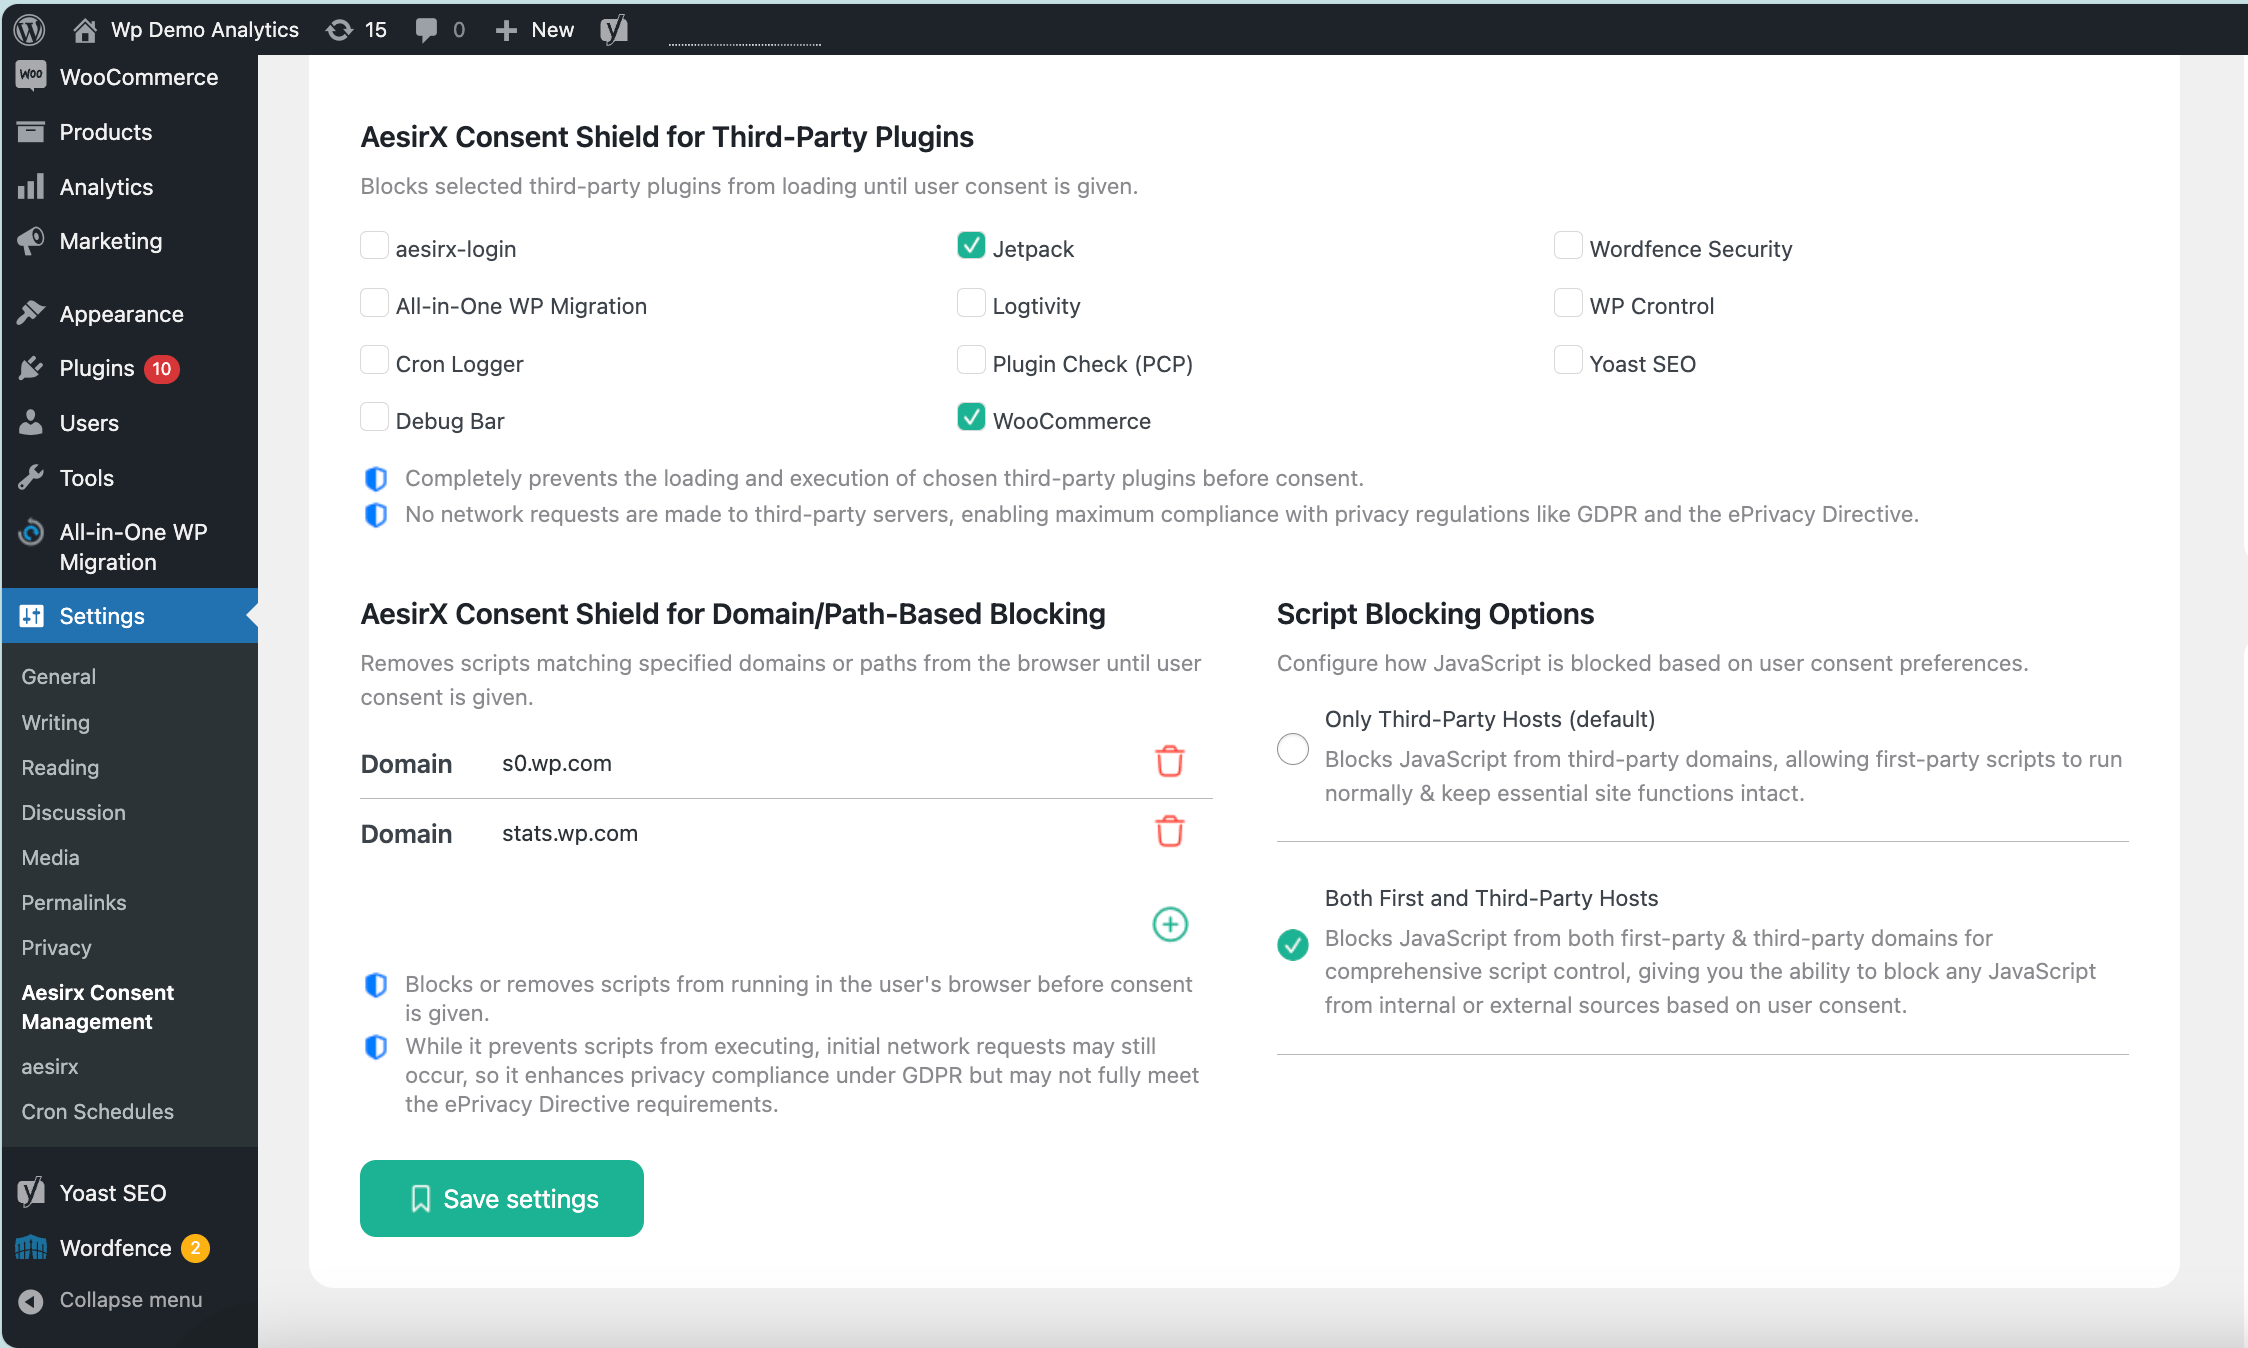
Task: Open Plugins menu with 10 updates
Action: (x=97, y=368)
